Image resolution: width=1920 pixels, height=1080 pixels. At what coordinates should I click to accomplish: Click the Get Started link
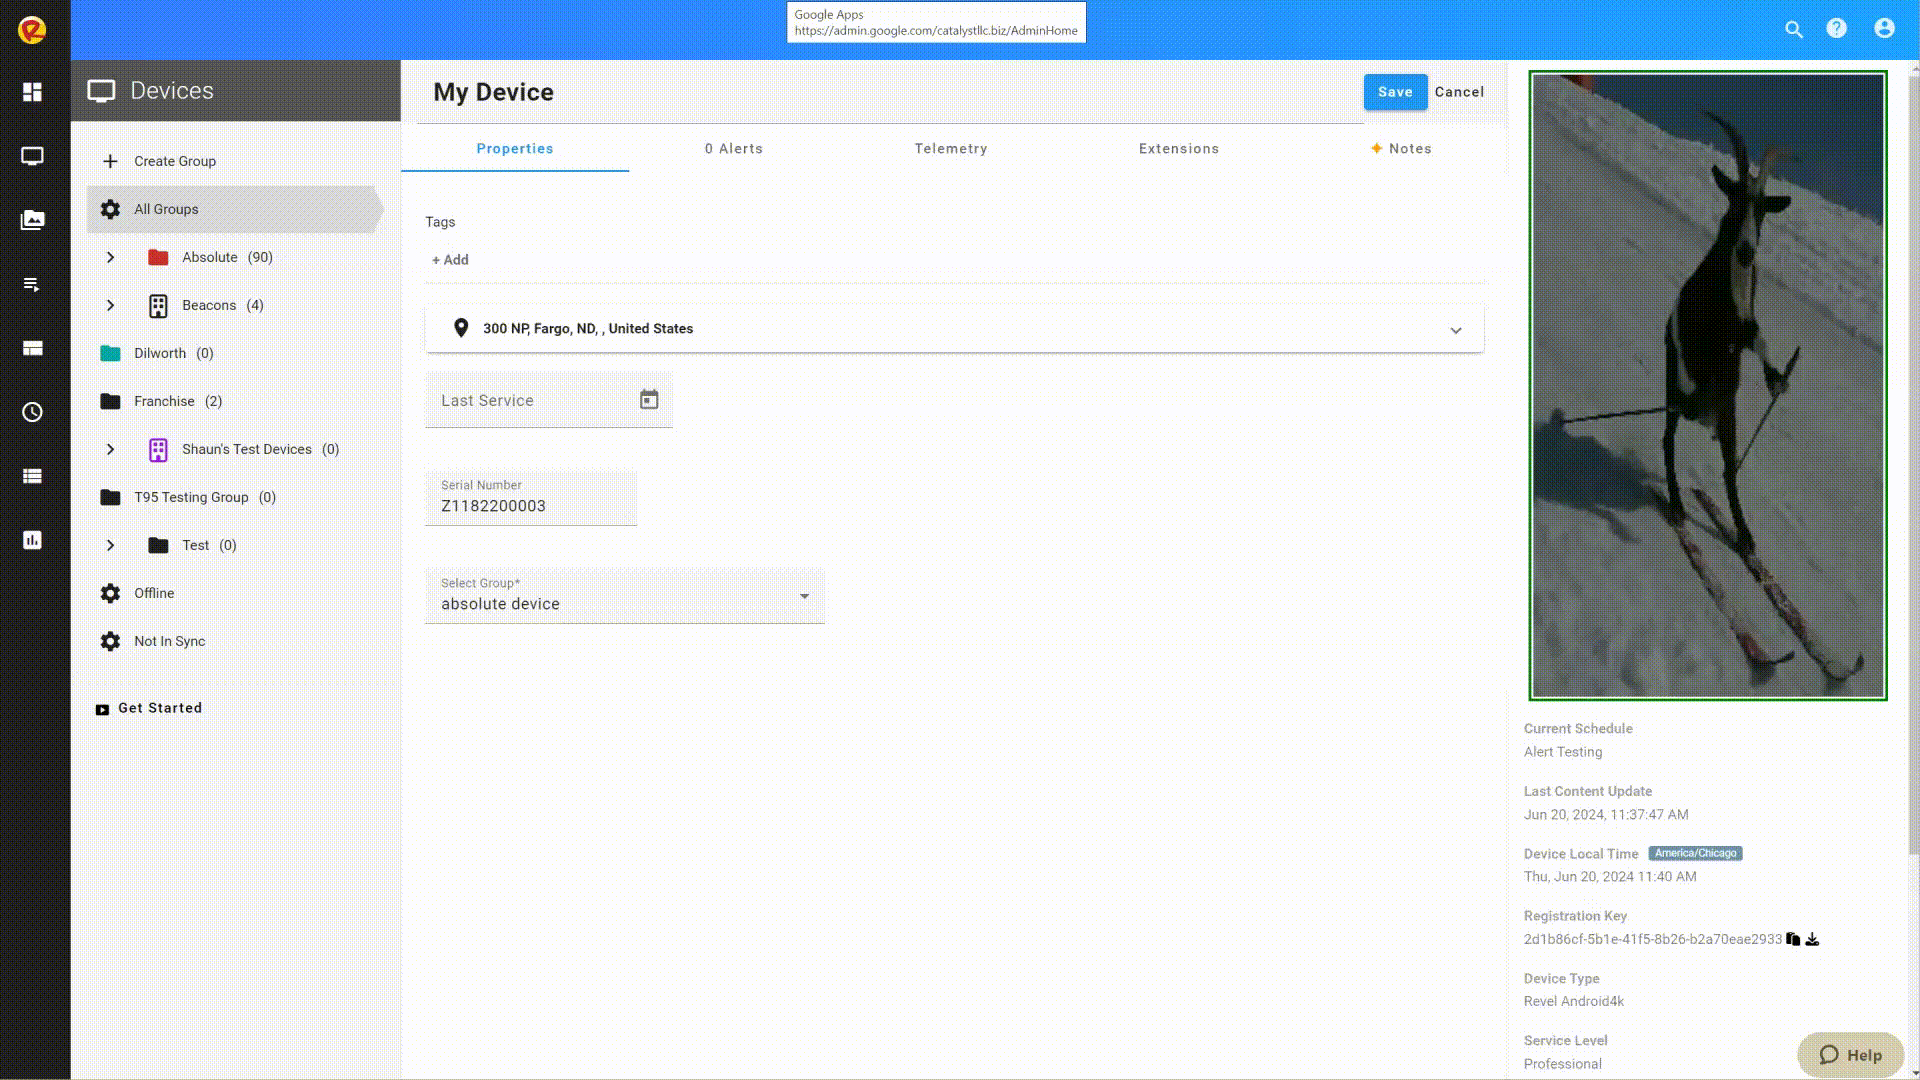tap(160, 708)
